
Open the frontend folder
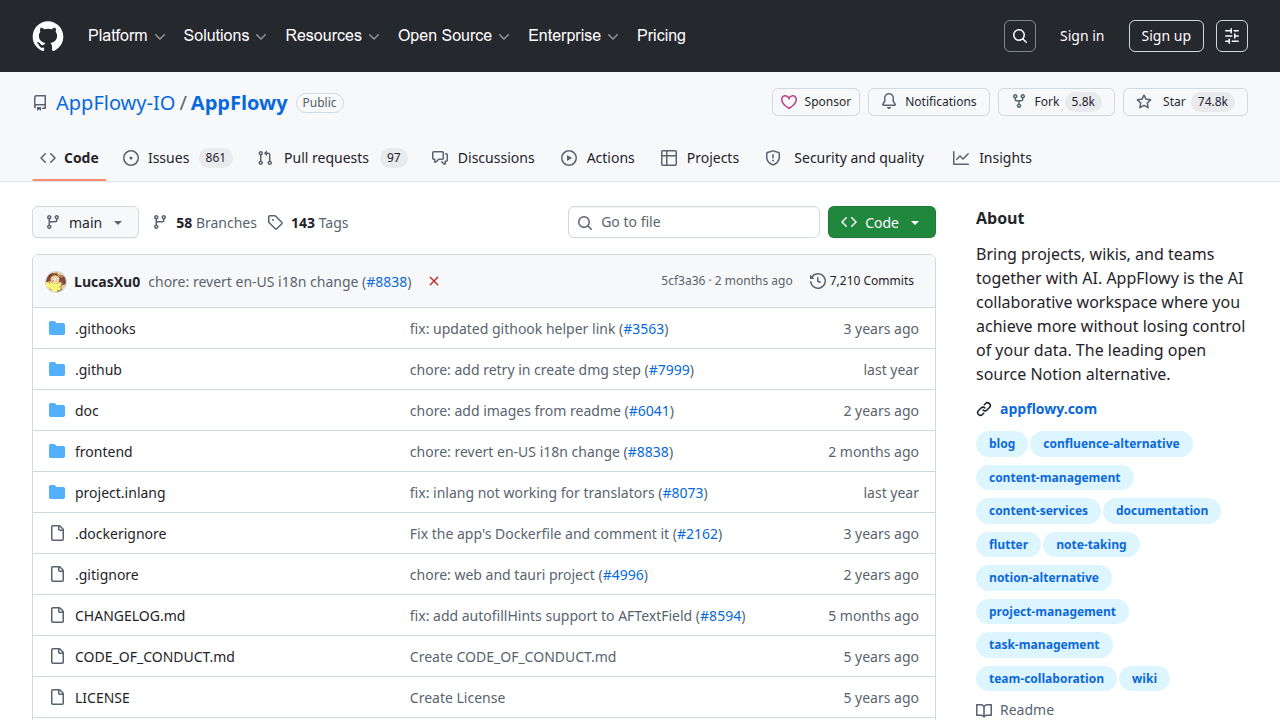(103, 452)
